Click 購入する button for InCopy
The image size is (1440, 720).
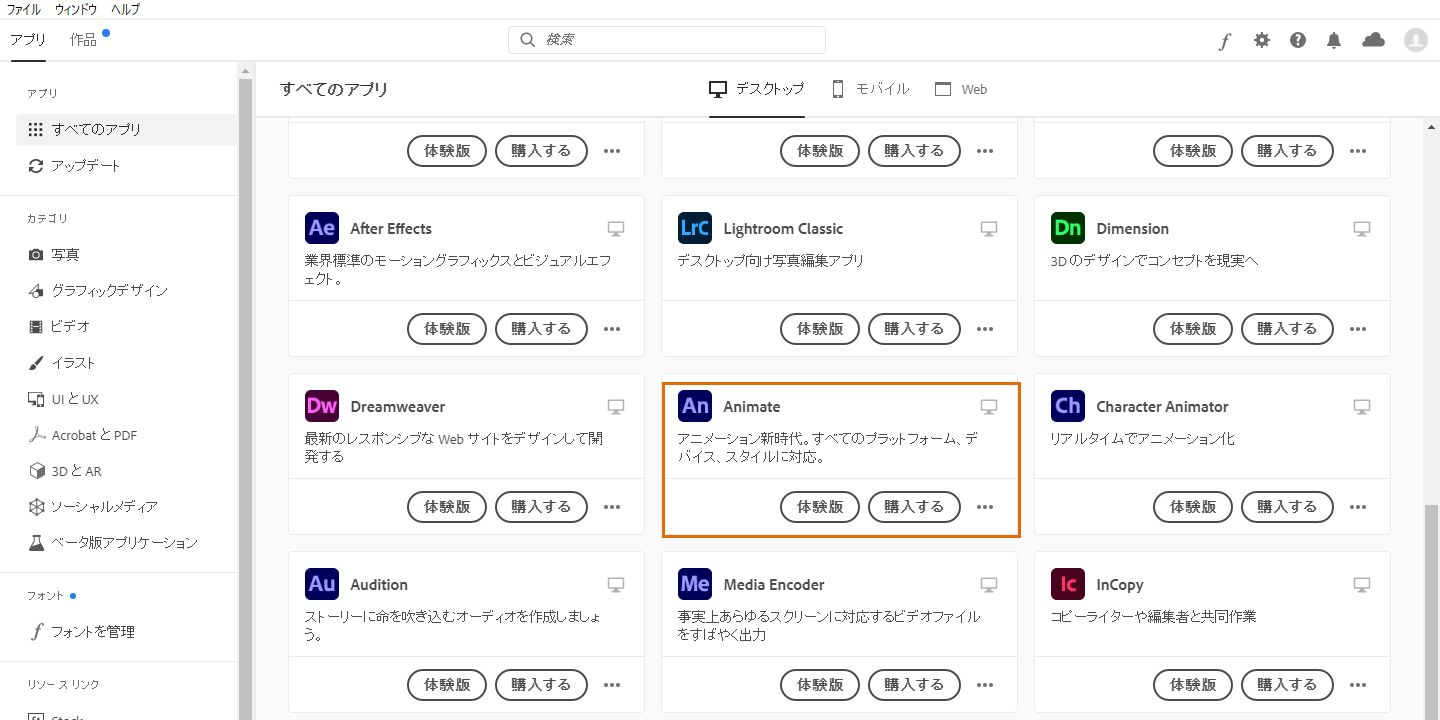coord(1287,685)
